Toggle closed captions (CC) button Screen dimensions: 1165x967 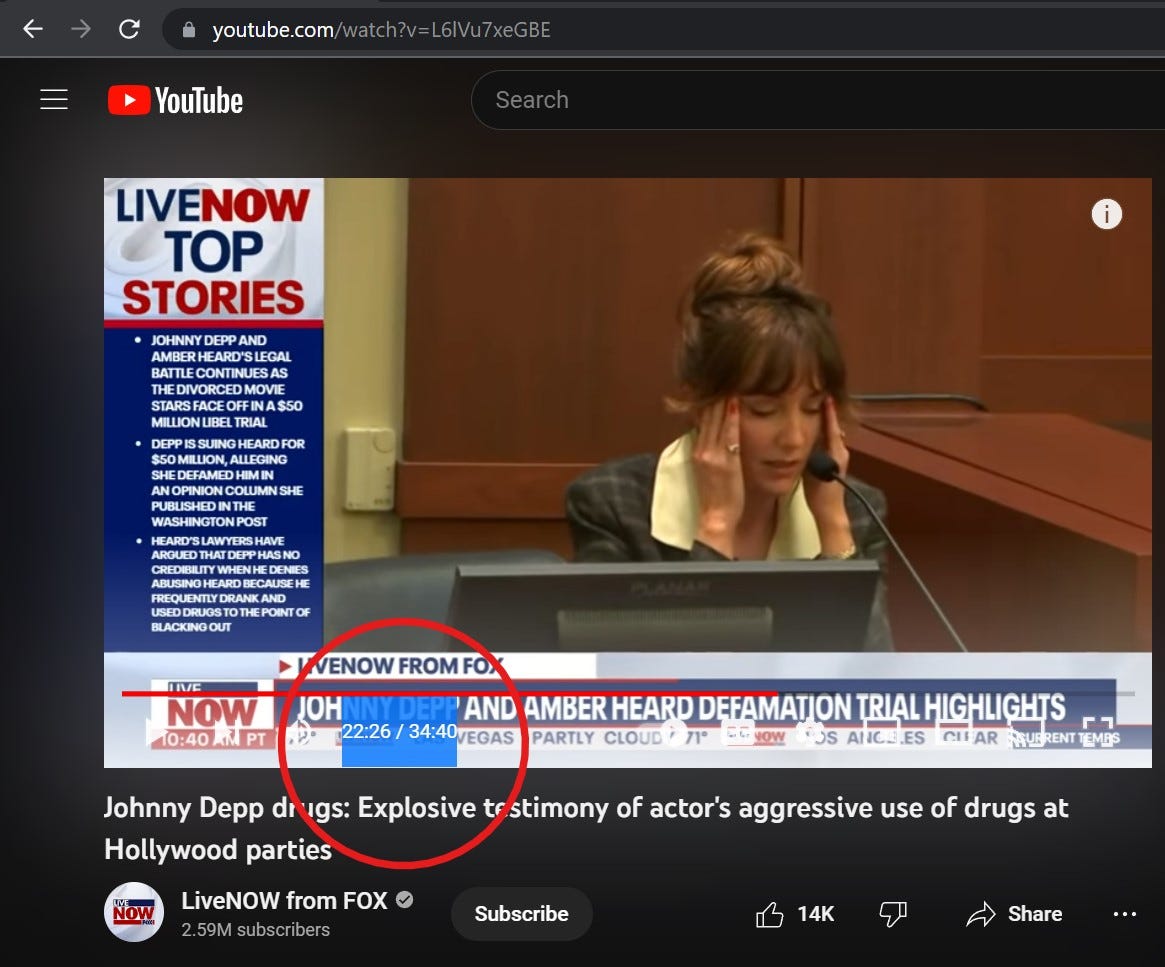click(x=738, y=732)
